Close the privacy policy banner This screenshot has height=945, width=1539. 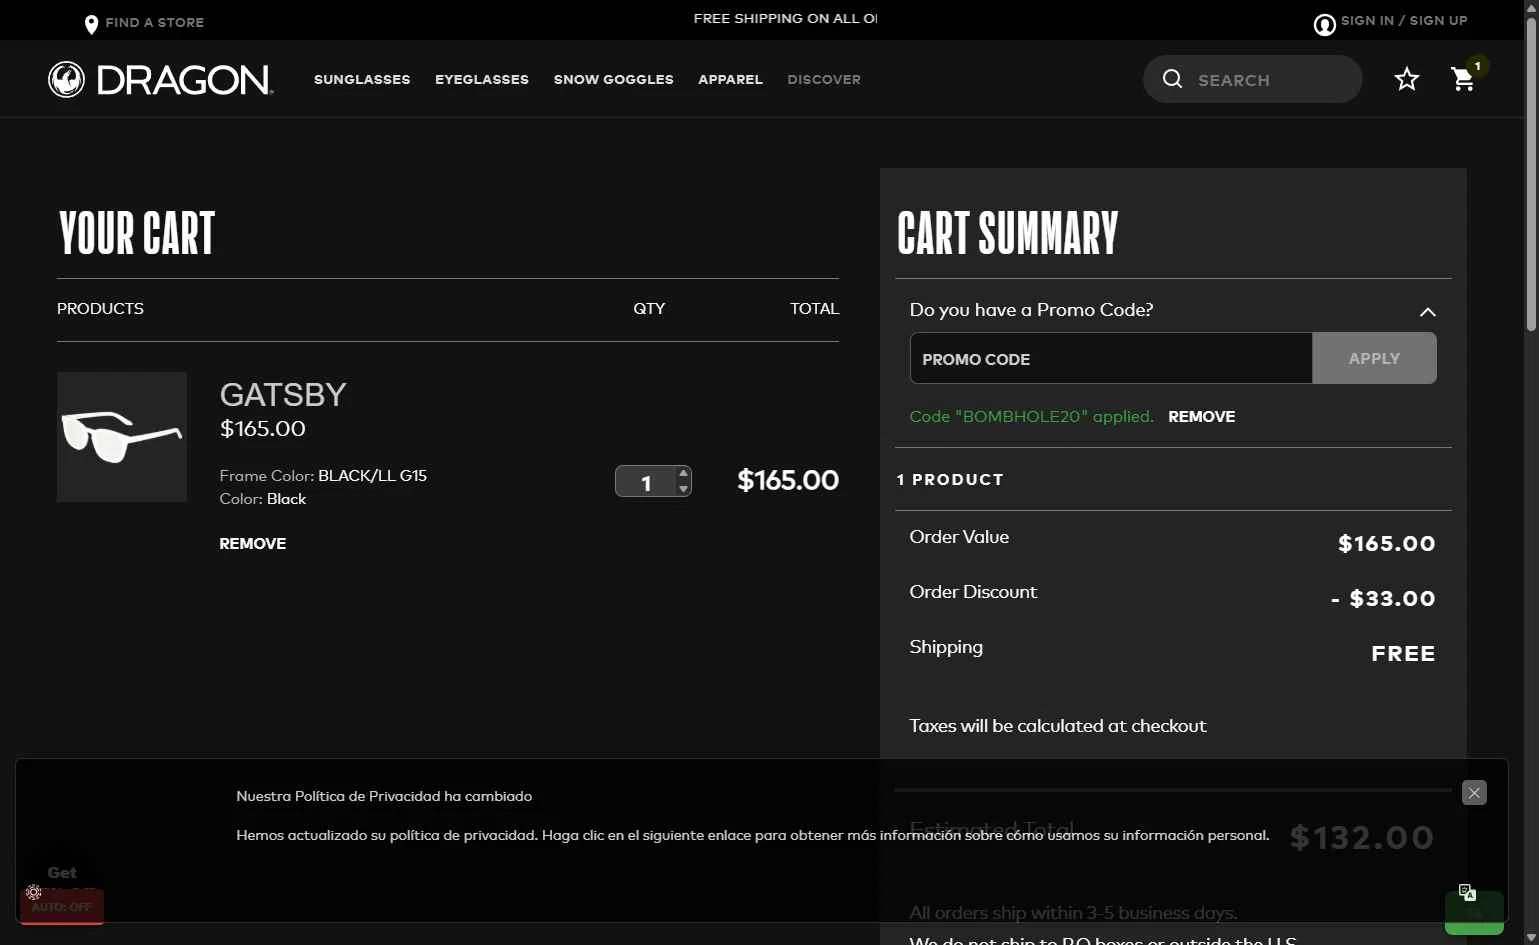click(x=1474, y=793)
